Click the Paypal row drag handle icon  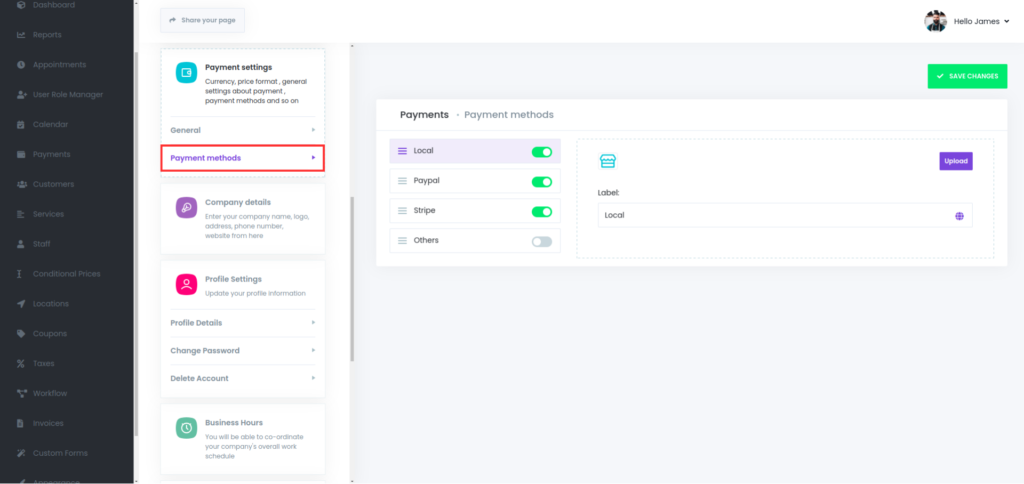click(x=403, y=182)
